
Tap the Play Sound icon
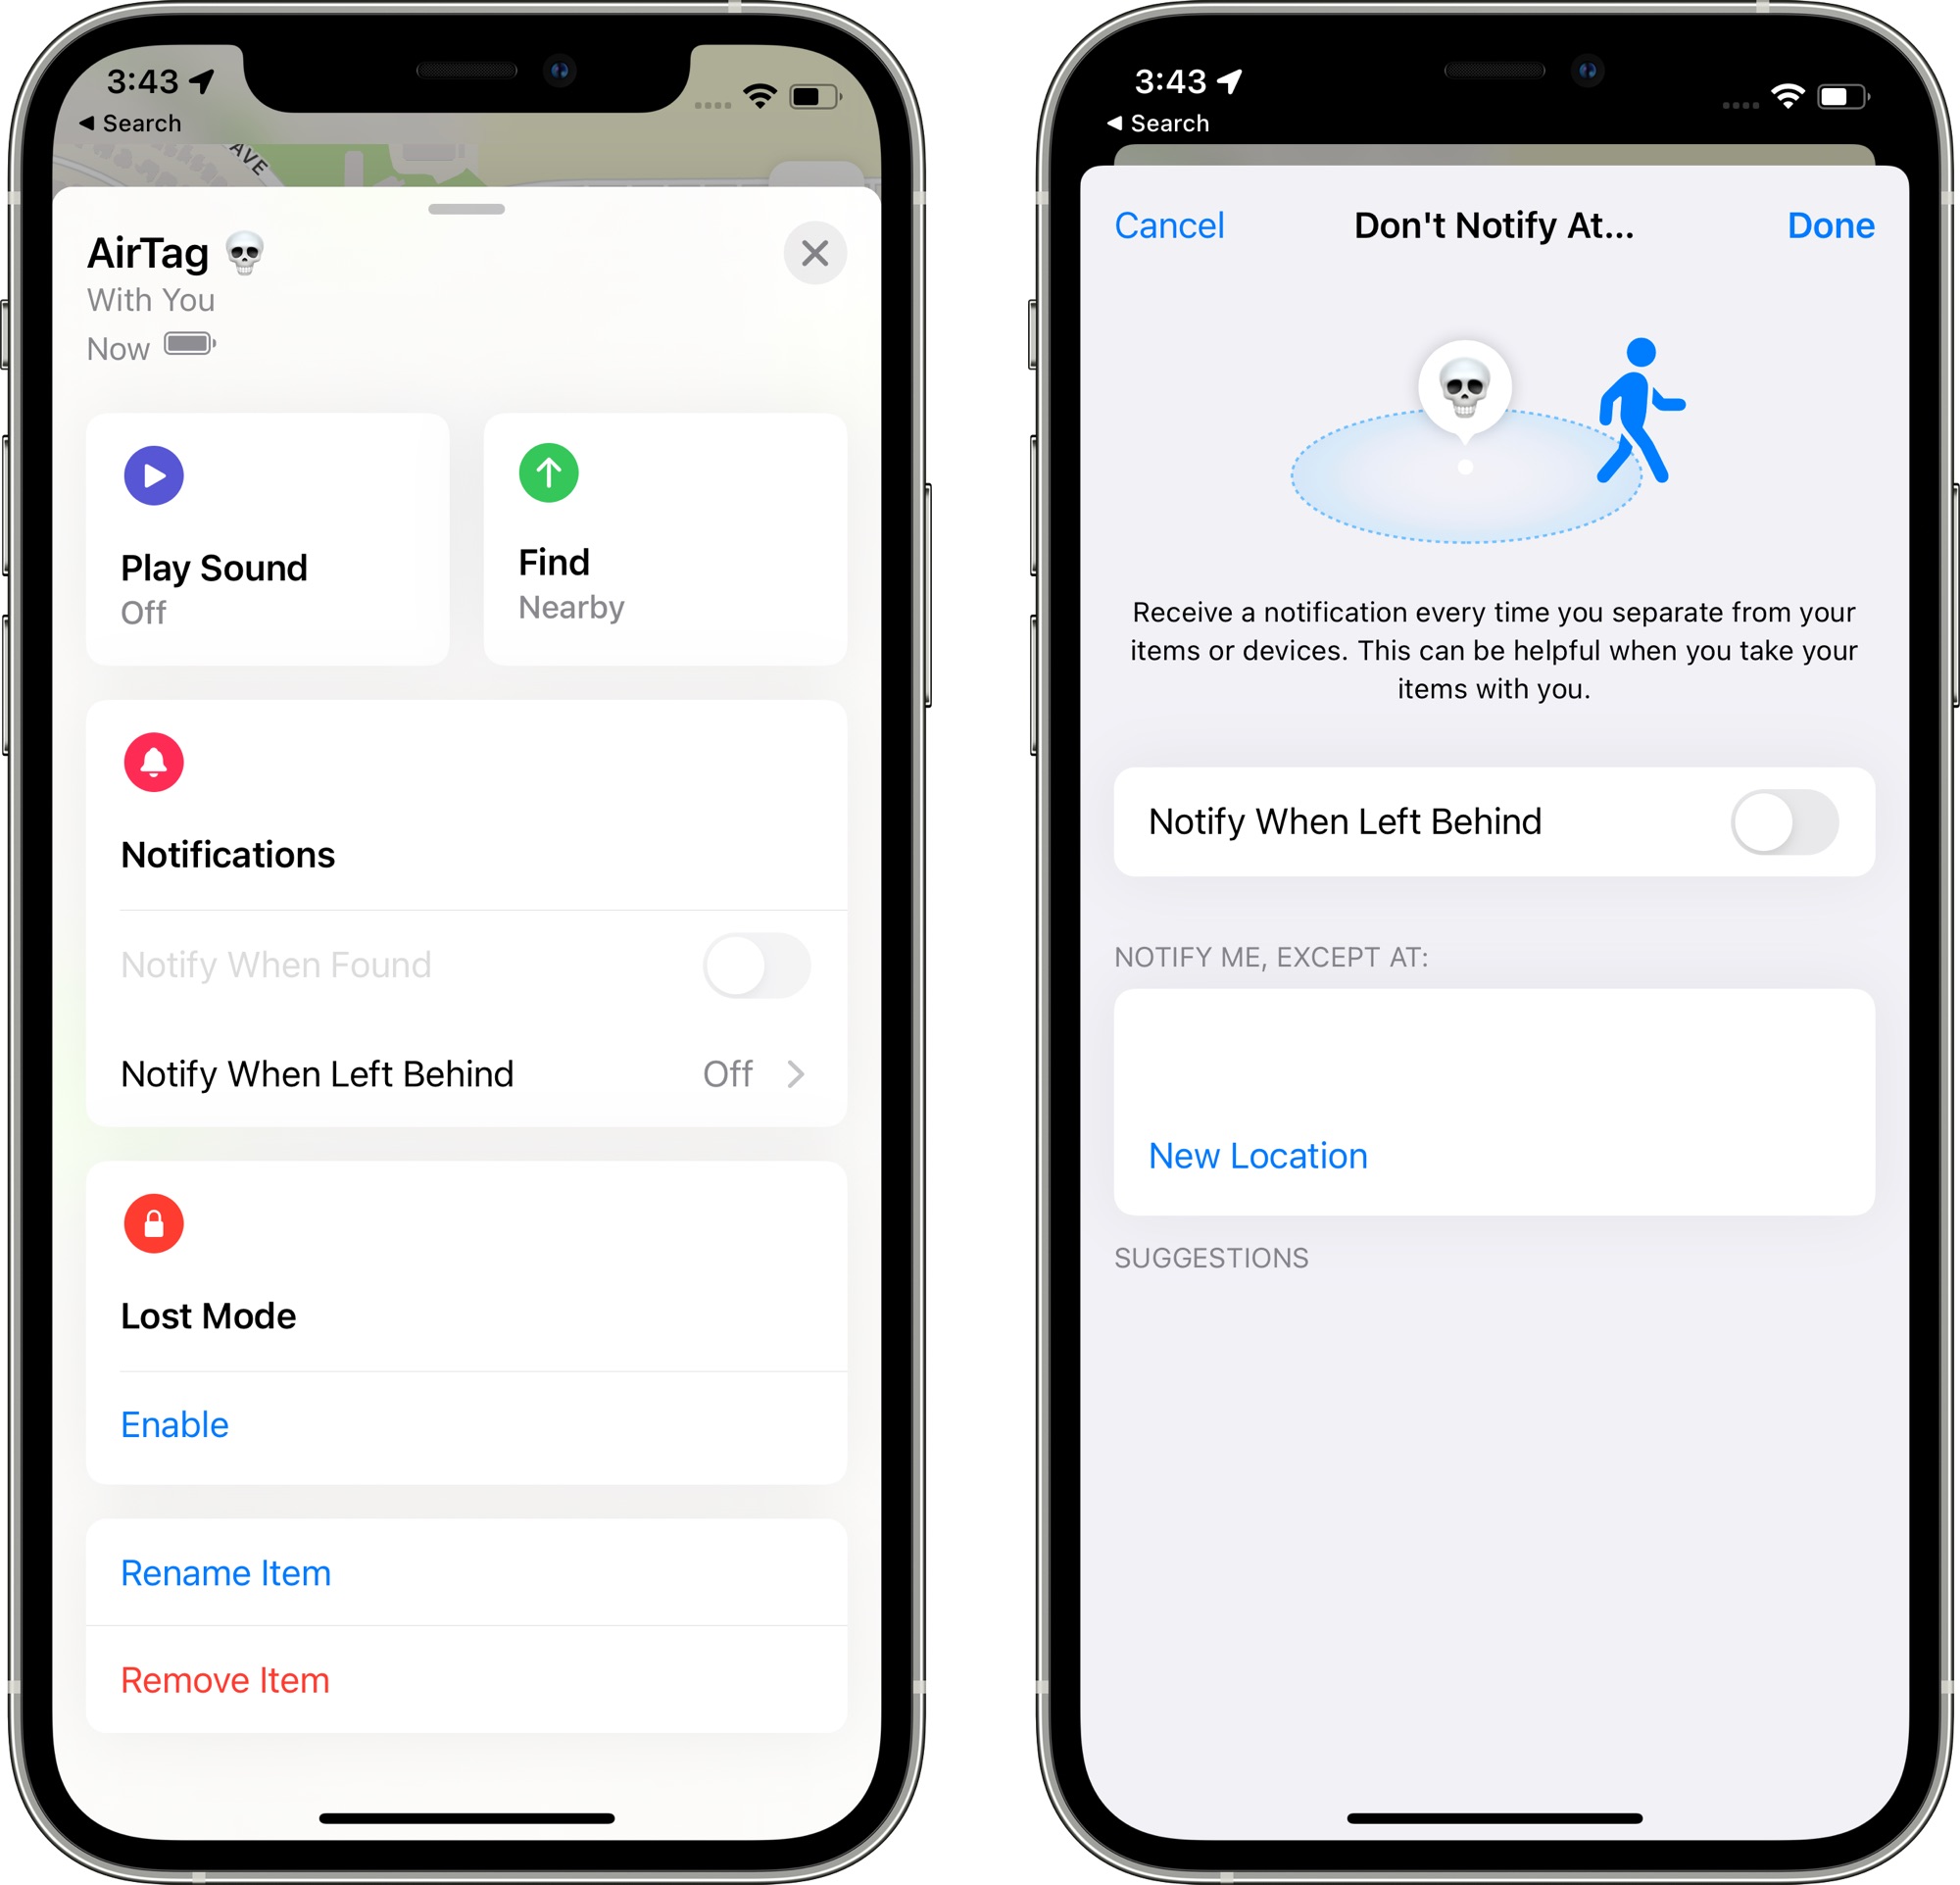[x=156, y=474]
